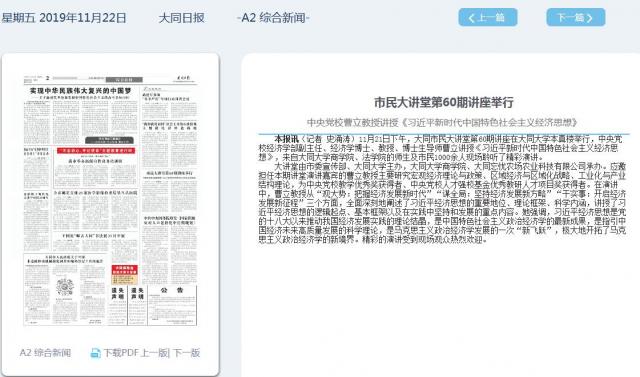Click the left chevron in 上一篇 button
Viewport: 640px width, 377px height.
click(x=471, y=18)
